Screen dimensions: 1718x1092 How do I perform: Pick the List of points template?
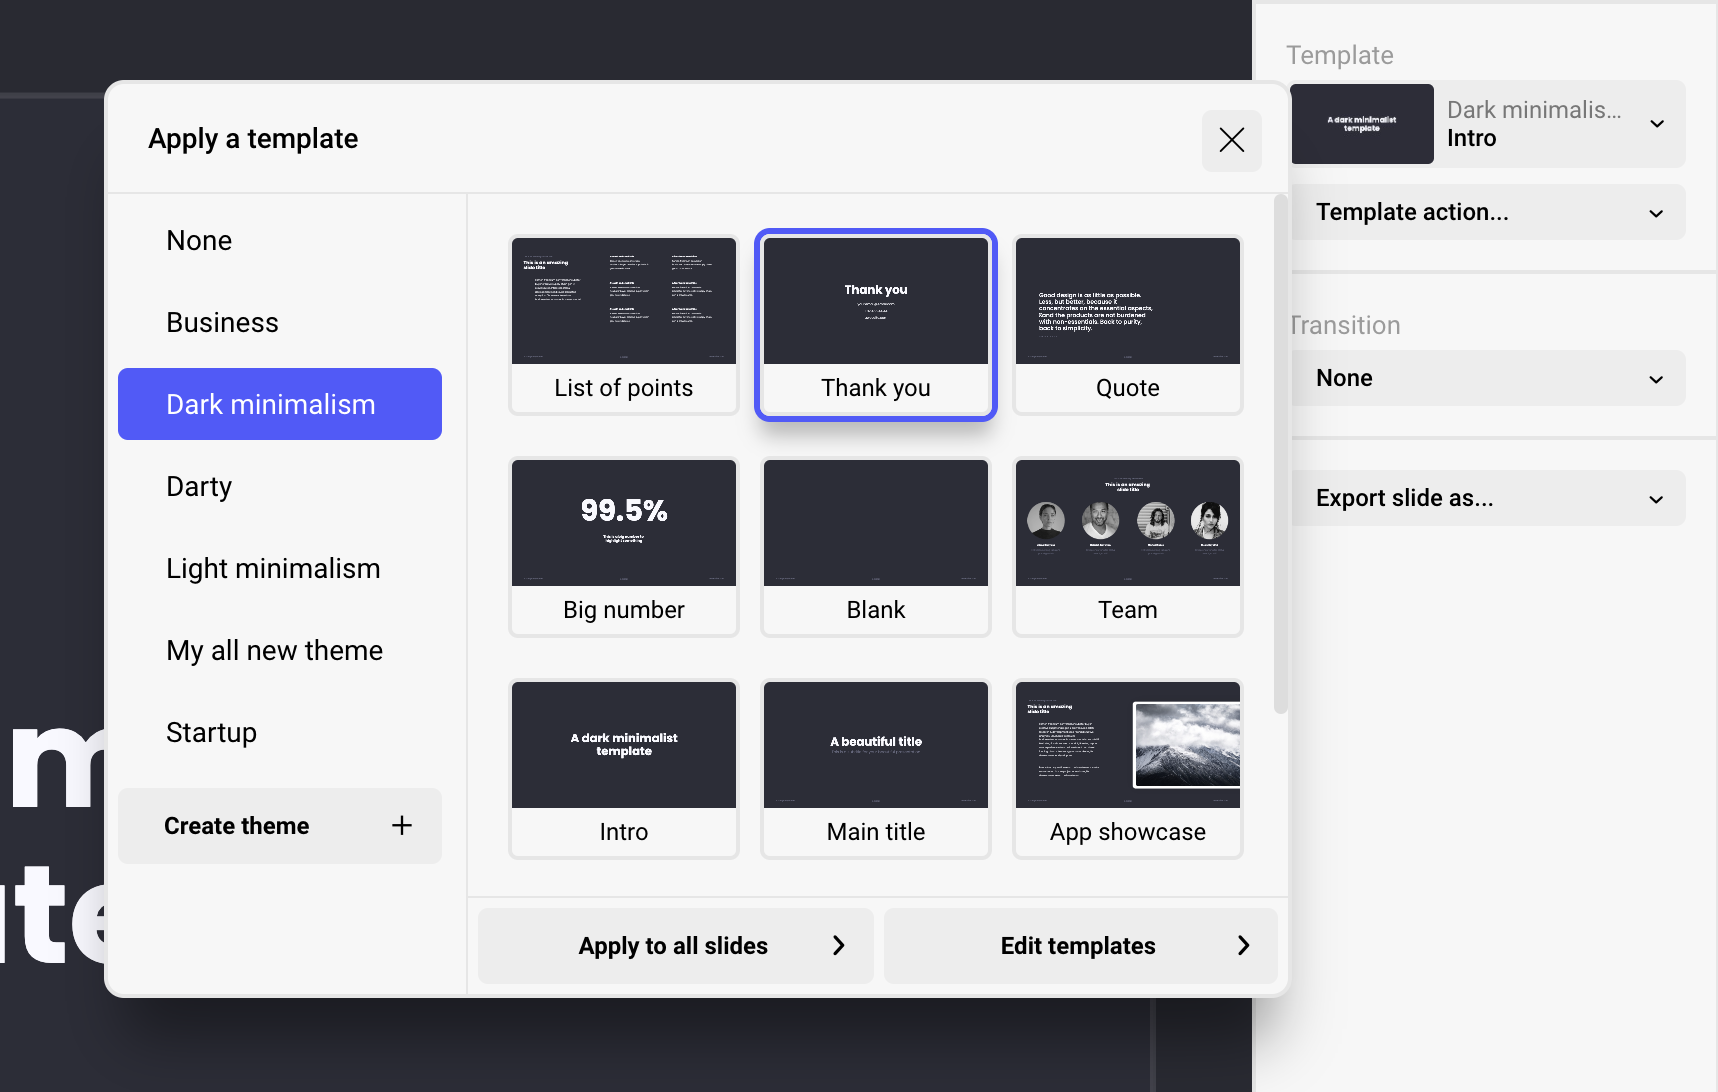click(623, 324)
